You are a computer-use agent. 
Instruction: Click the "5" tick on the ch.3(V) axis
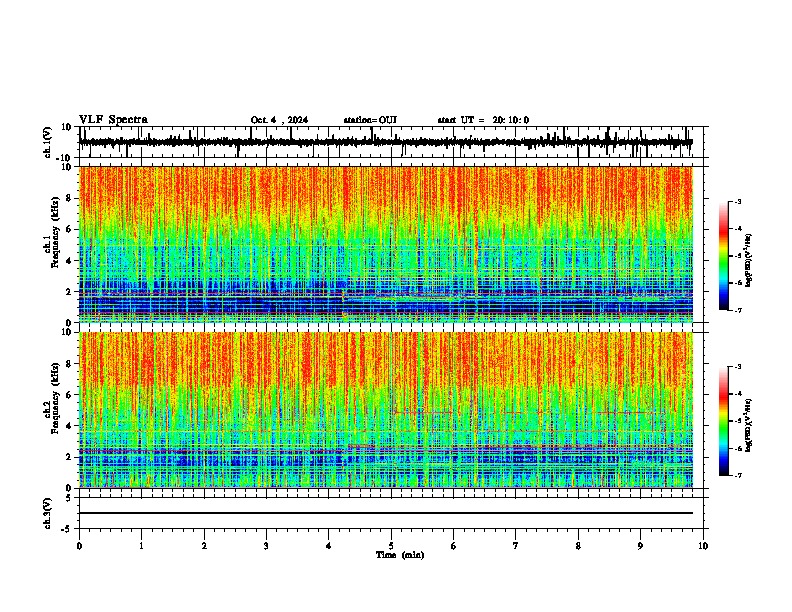pyautogui.click(x=70, y=497)
